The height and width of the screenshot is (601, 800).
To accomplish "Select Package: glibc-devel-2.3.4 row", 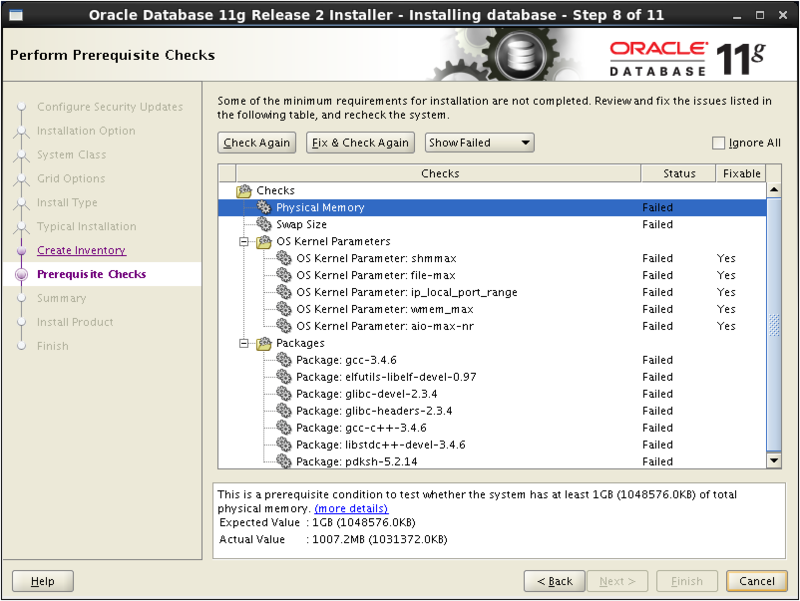I will [492, 393].
